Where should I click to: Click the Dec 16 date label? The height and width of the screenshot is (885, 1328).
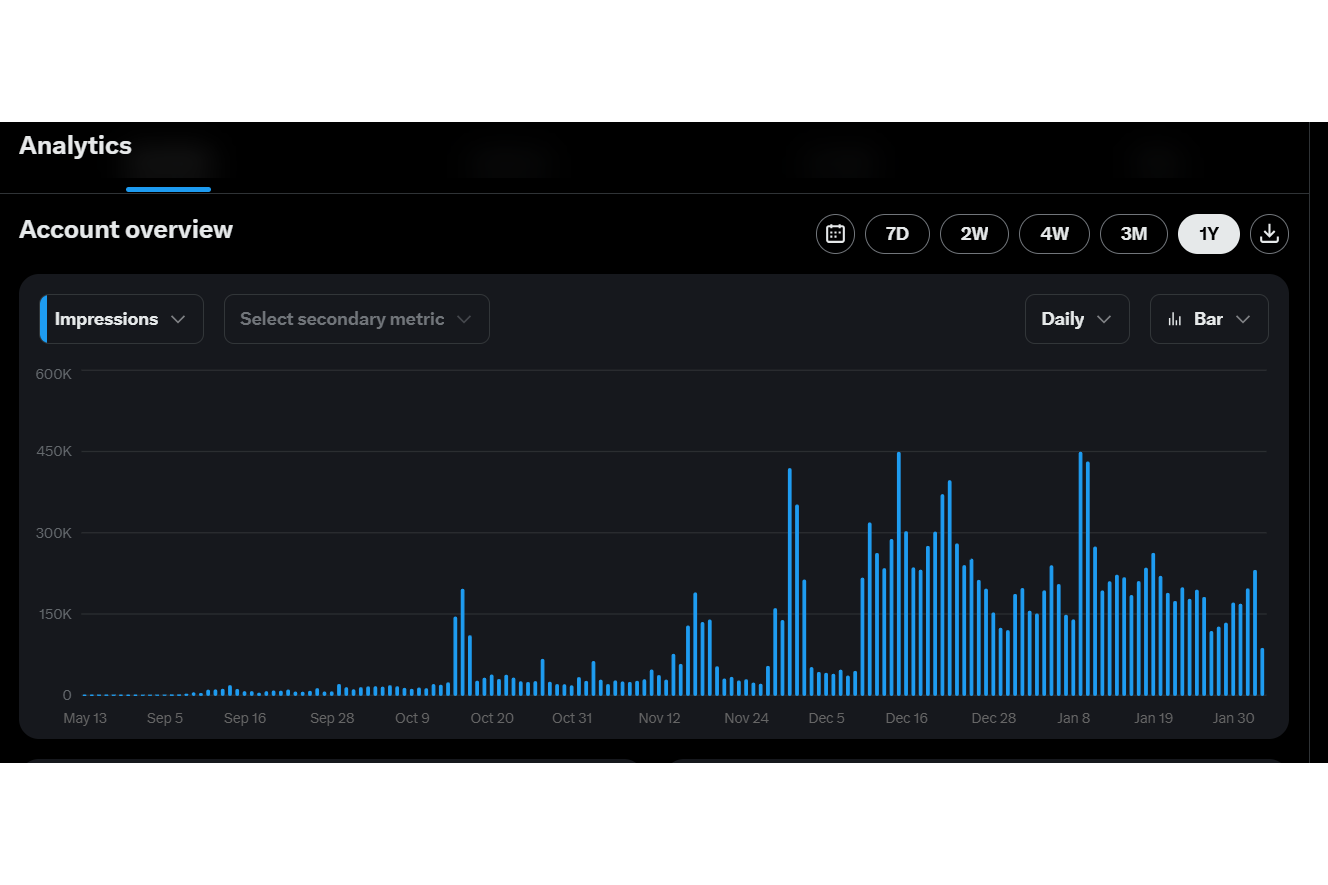point(906,718)
